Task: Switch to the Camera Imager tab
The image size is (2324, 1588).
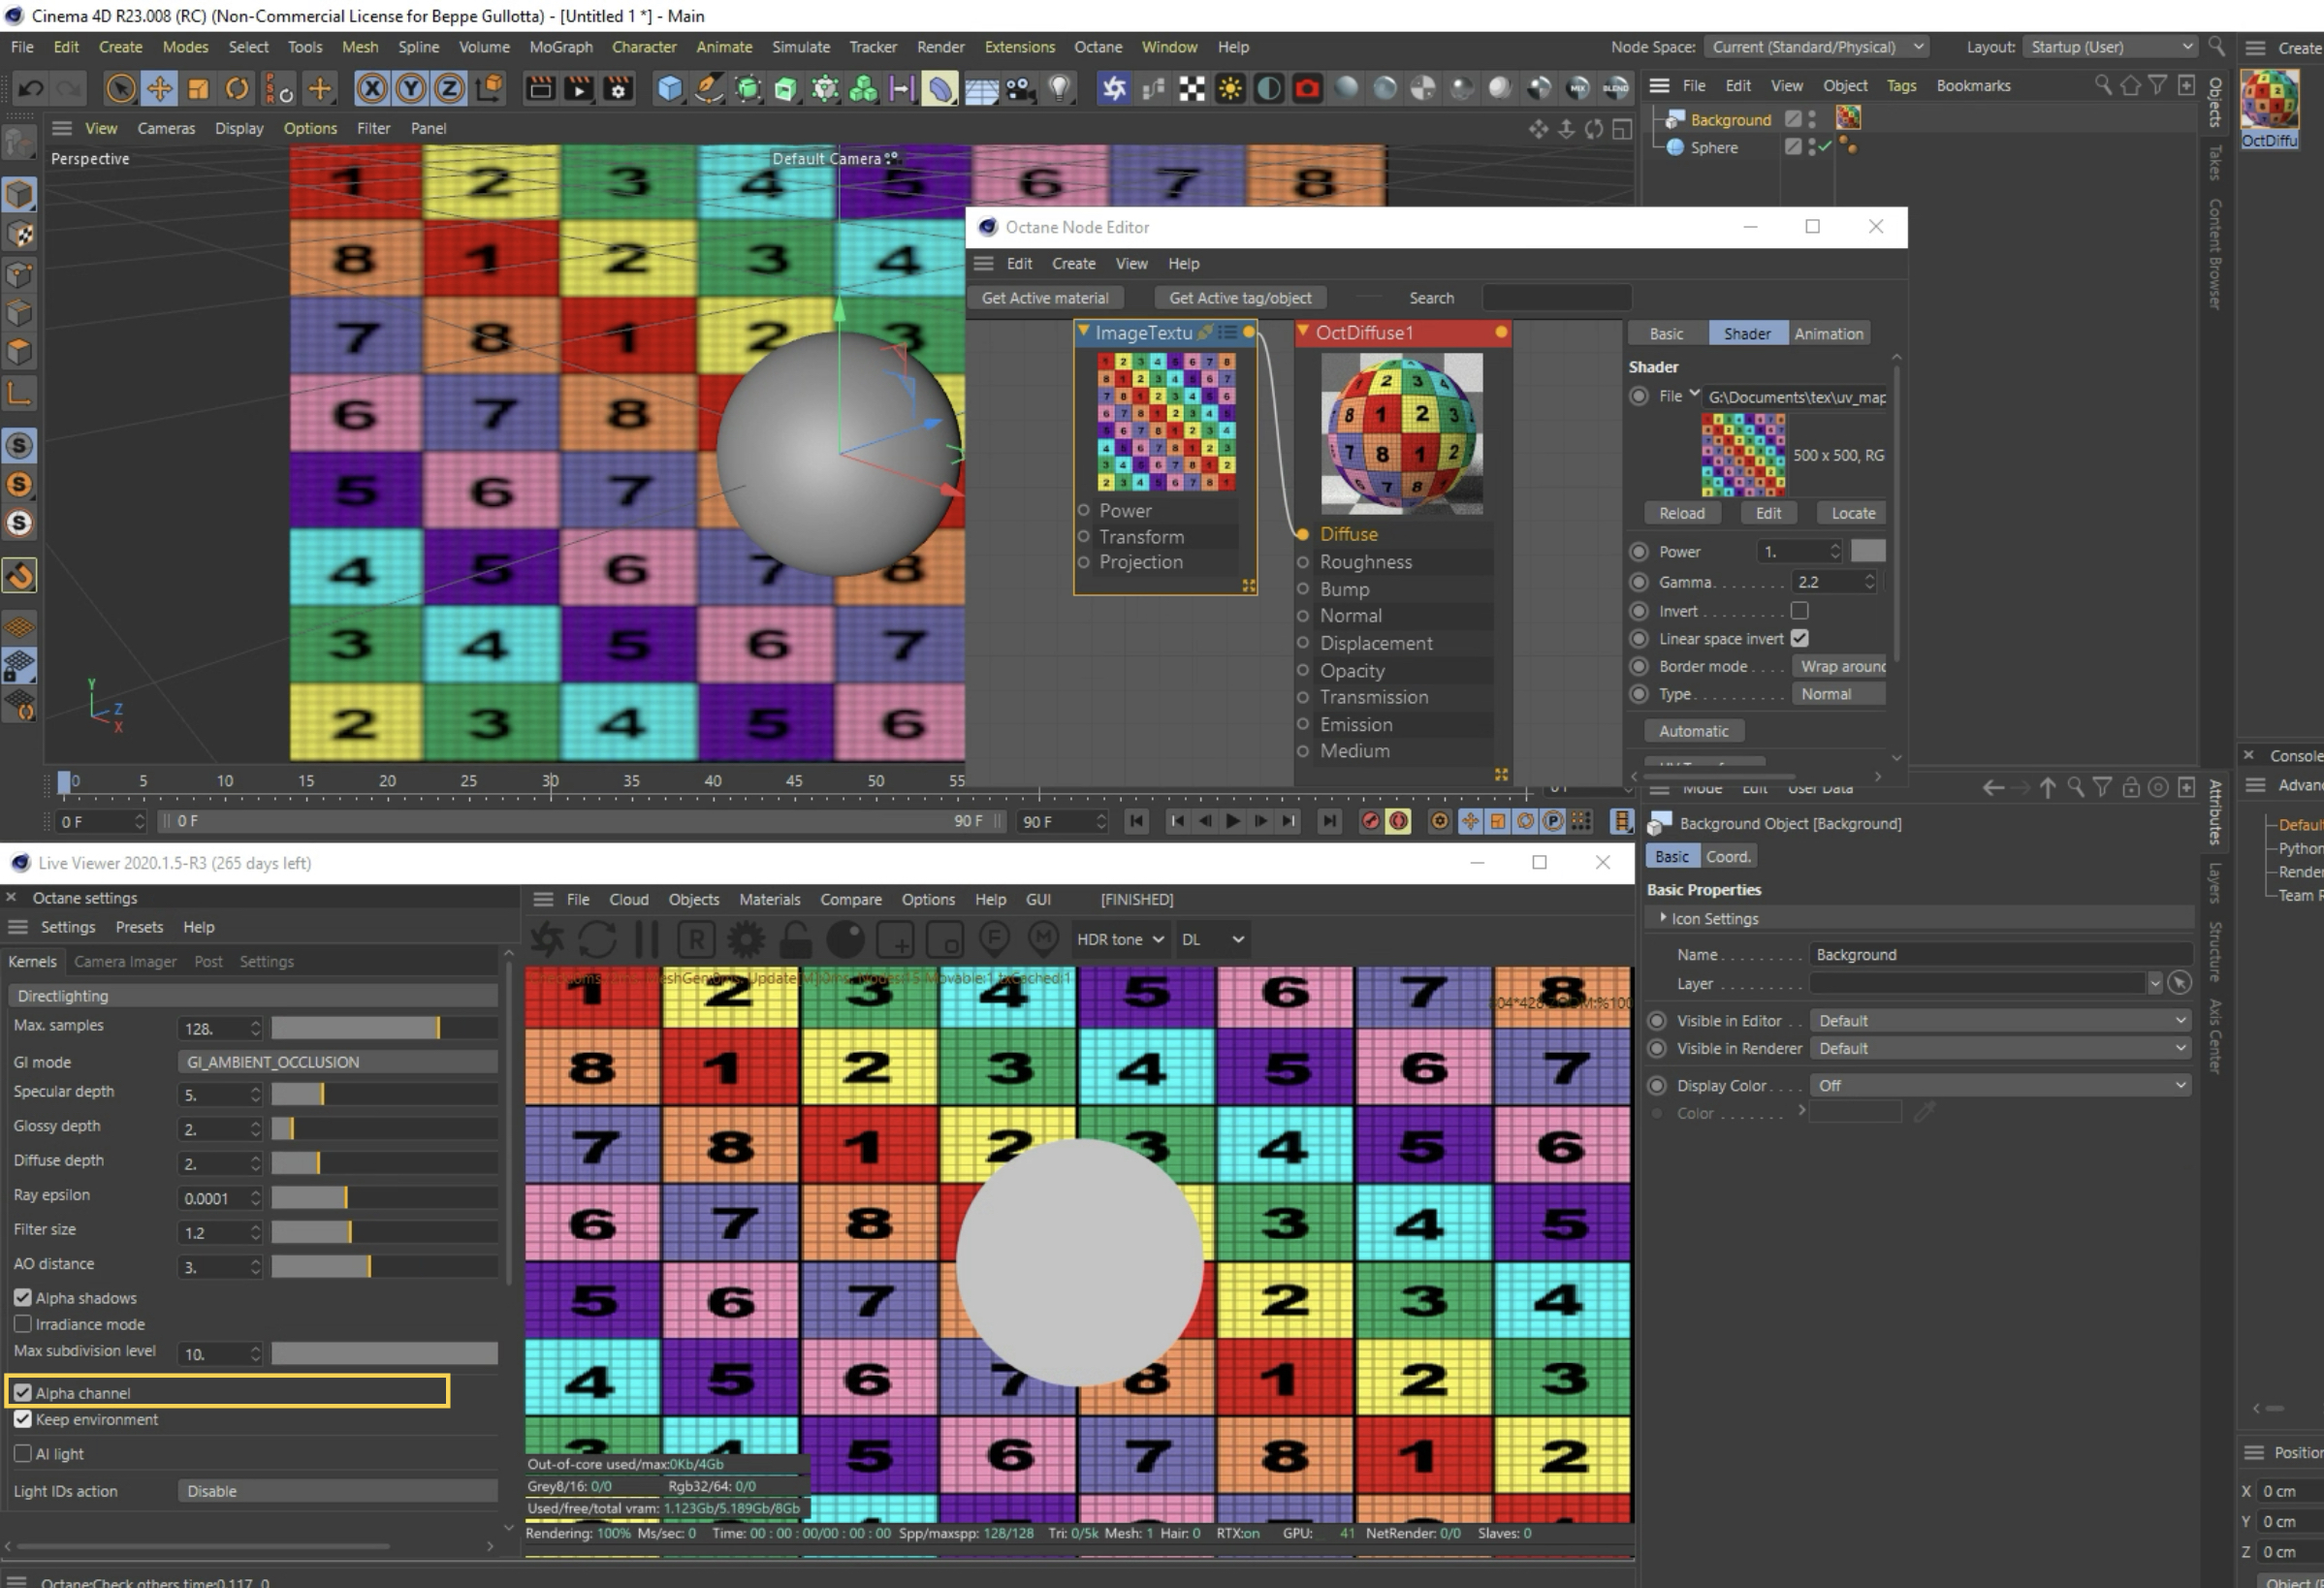Action: click(x=125, y=961)
